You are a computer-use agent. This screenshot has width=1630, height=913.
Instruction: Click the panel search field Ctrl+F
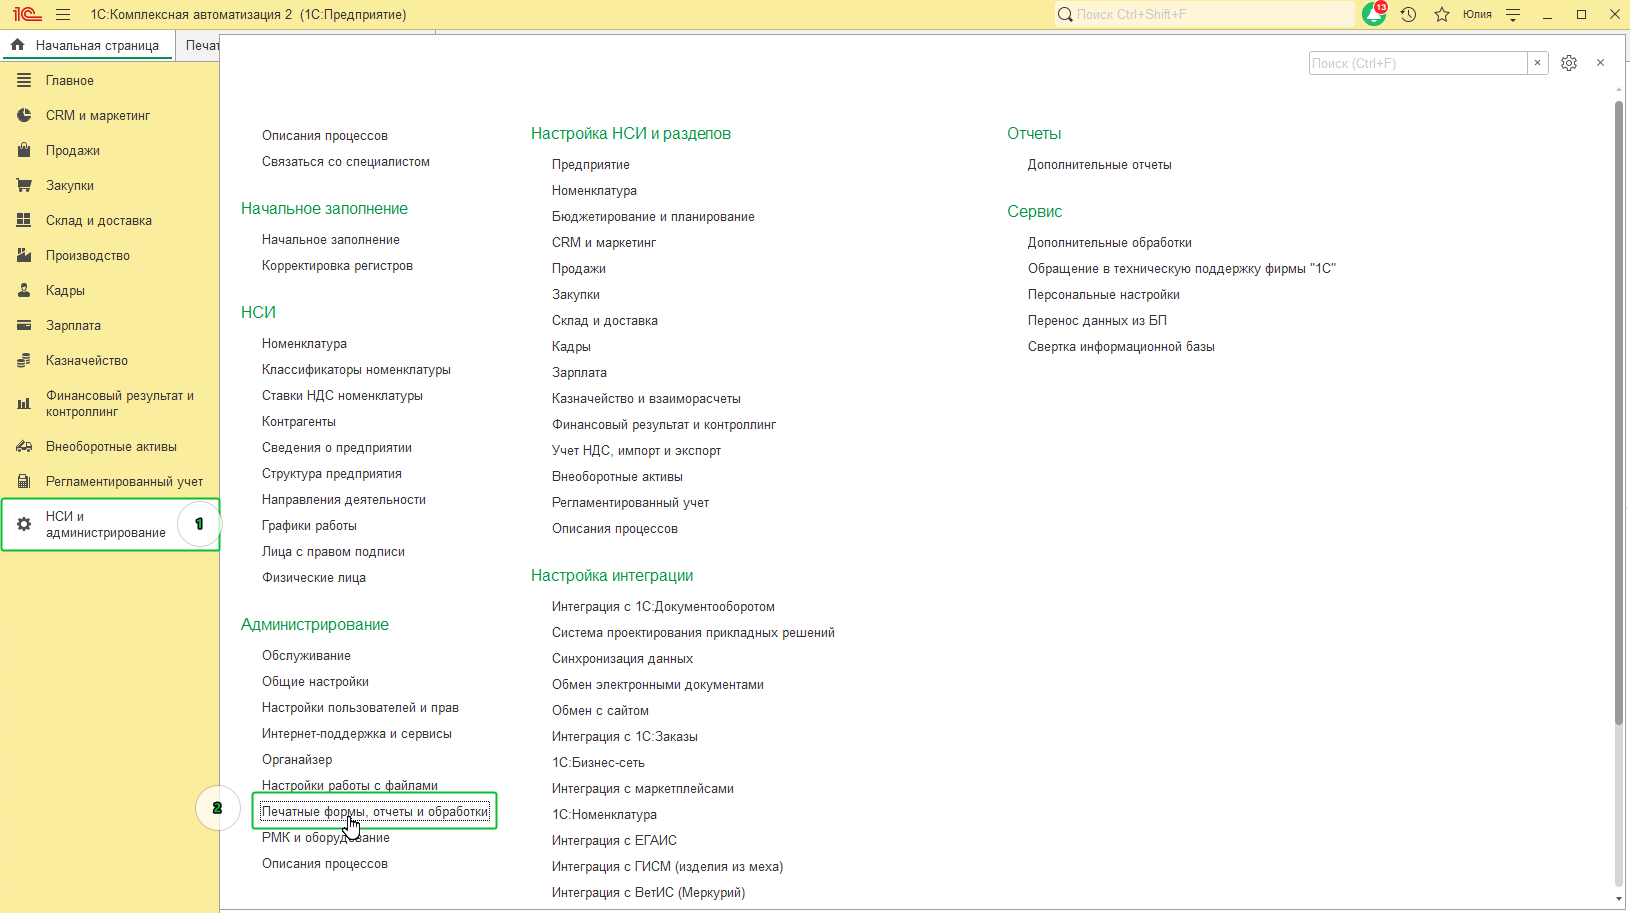click(1418, 63)
